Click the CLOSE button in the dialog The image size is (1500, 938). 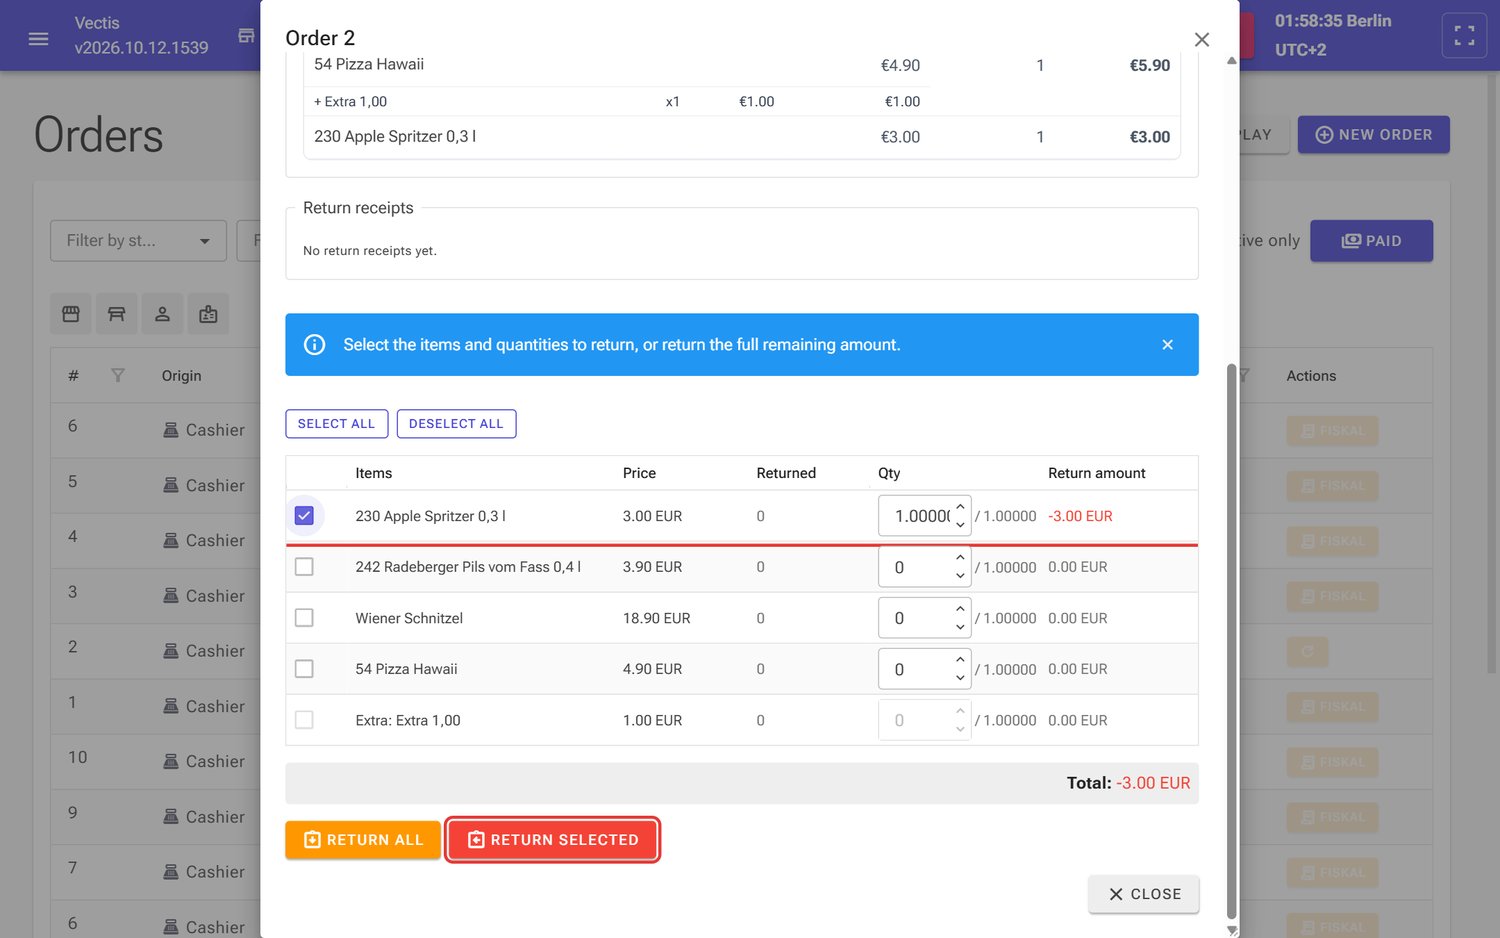coord(1144,894)
